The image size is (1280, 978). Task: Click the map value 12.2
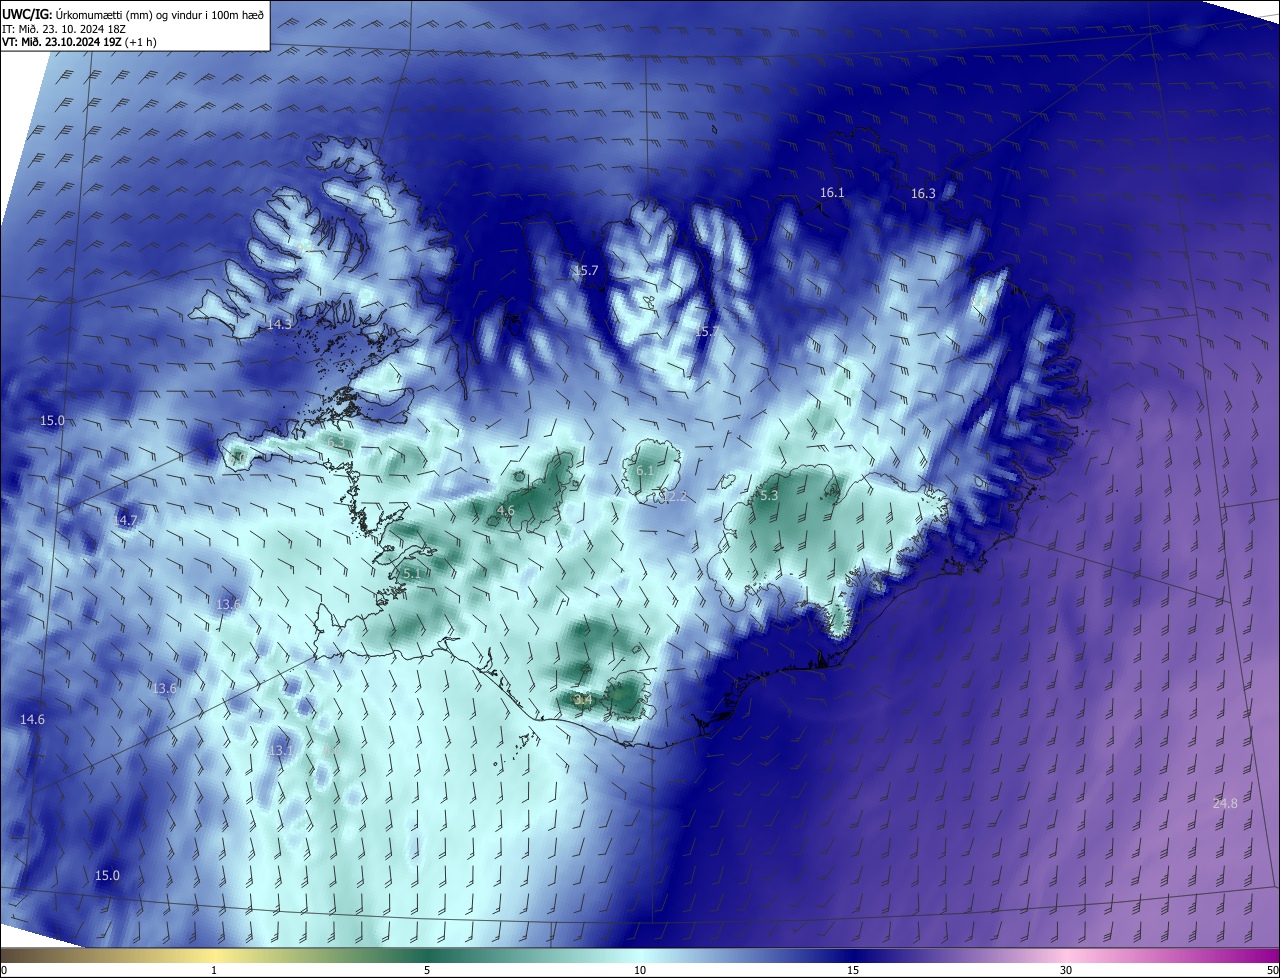(674, 497)
